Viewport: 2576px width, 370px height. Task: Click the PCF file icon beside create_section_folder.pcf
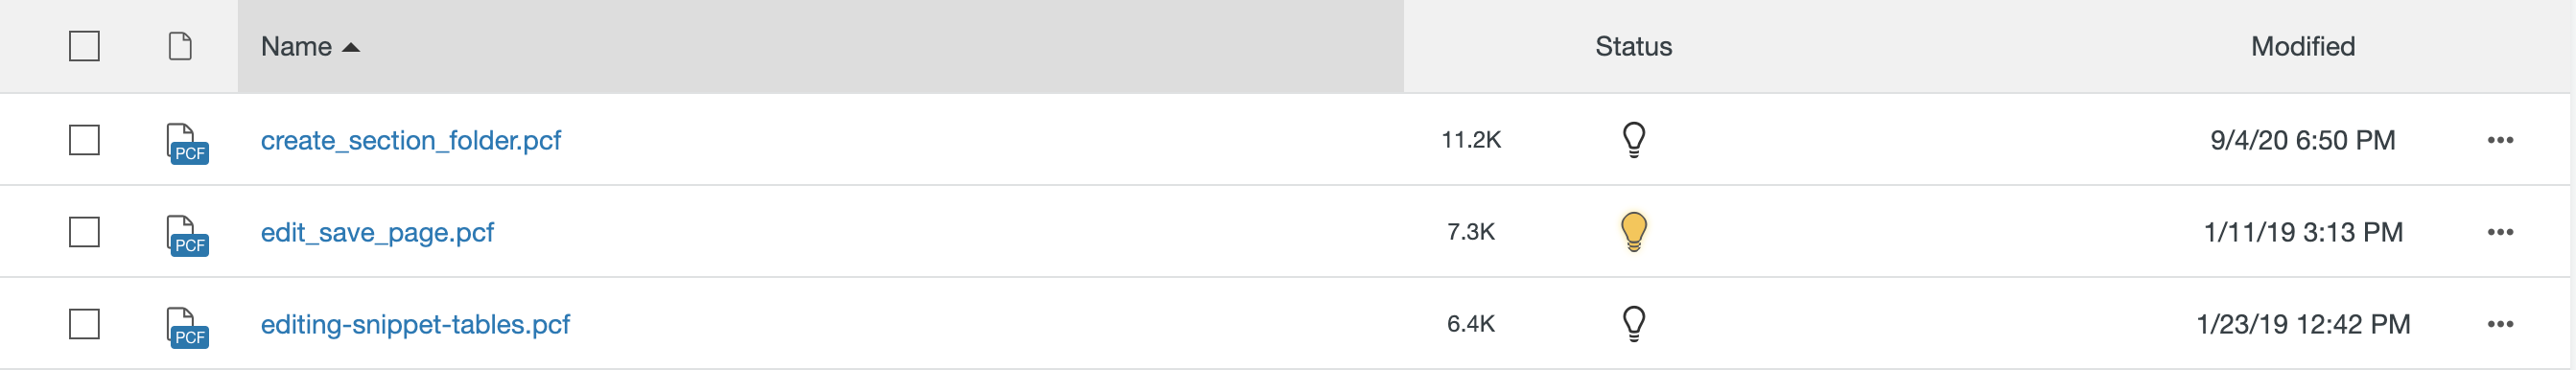click(x=187, y=143)
